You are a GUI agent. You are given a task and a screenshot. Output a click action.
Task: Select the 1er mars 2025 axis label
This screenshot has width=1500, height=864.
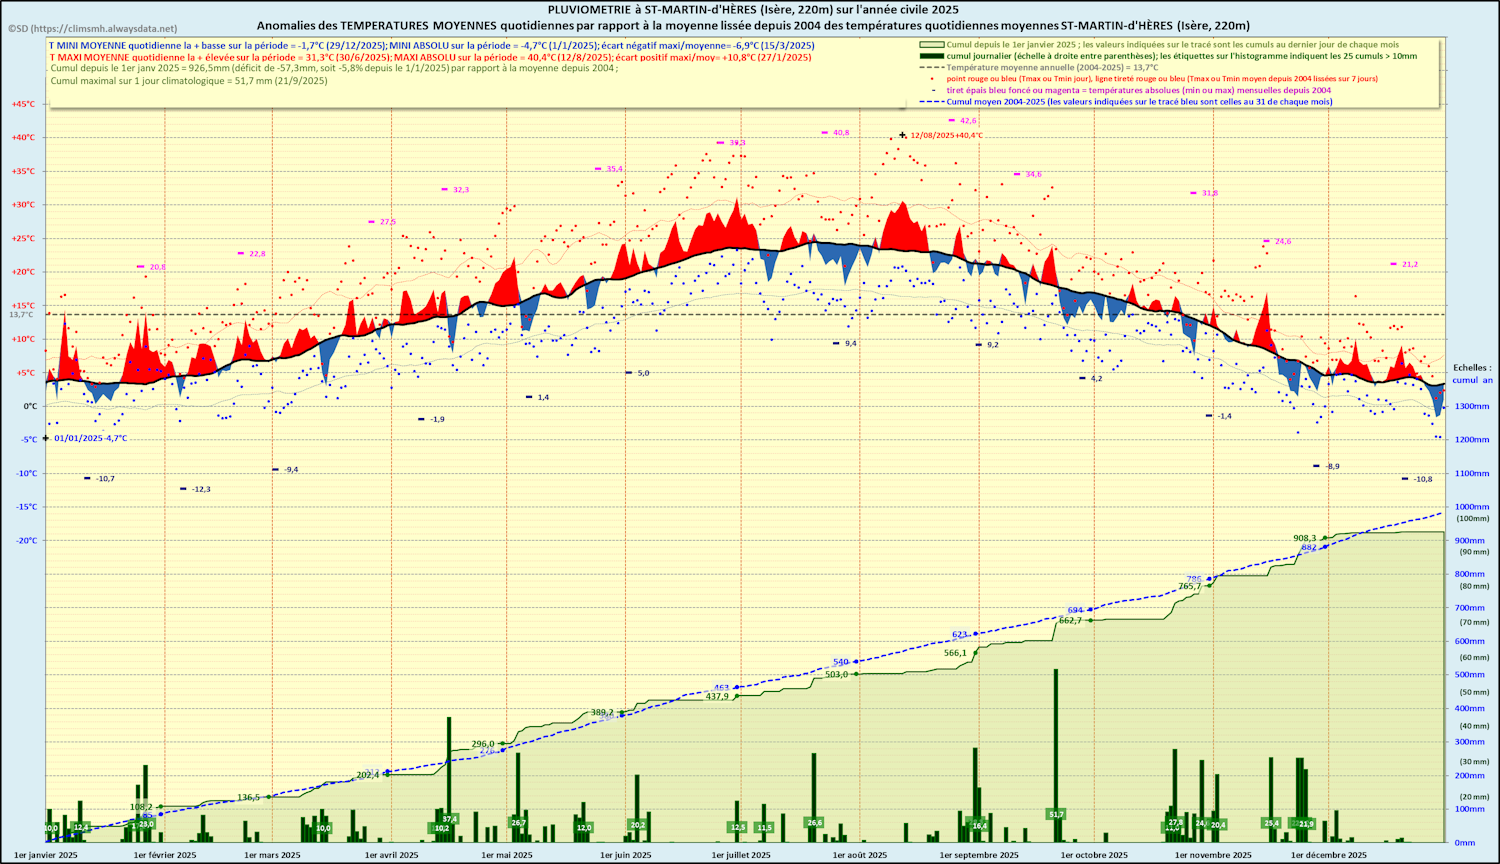272,855
